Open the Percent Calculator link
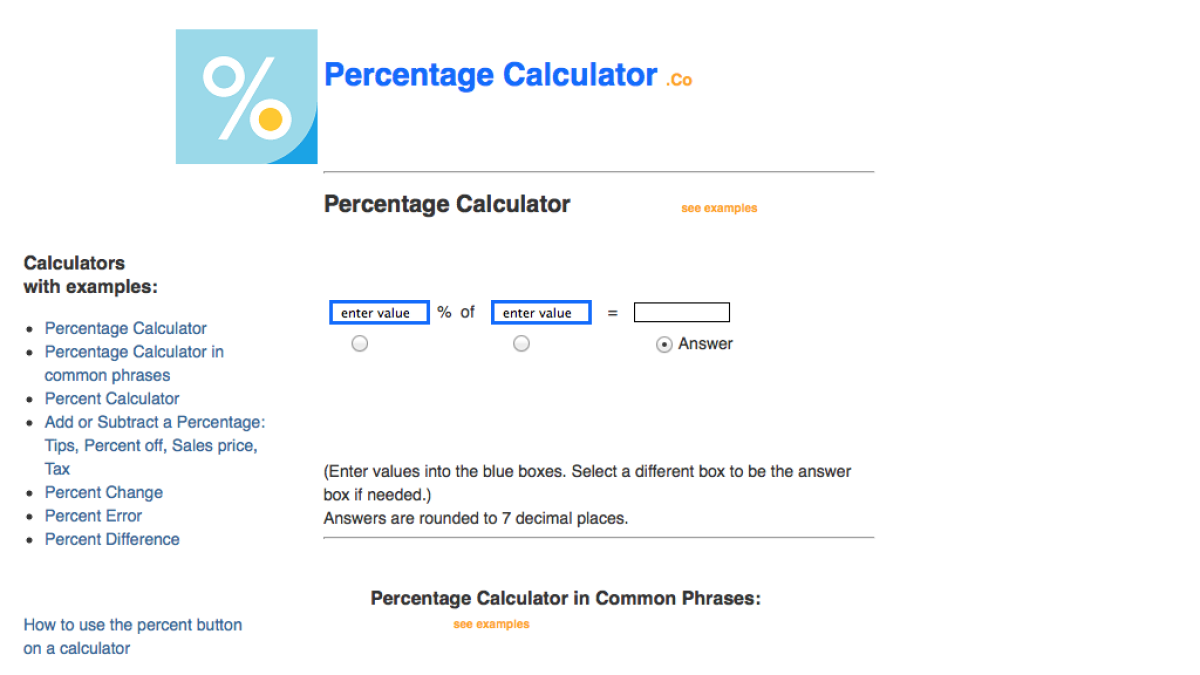 click(x=111, y=398)
